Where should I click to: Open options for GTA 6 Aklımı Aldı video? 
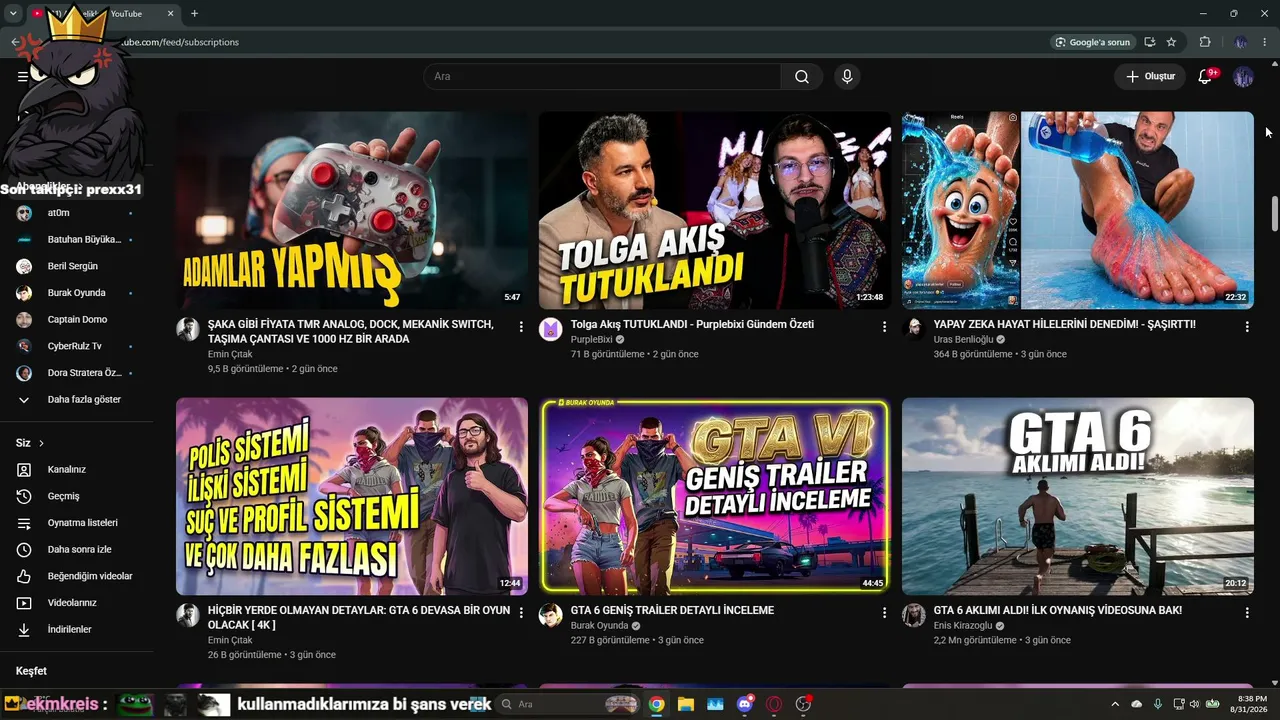1247,612
